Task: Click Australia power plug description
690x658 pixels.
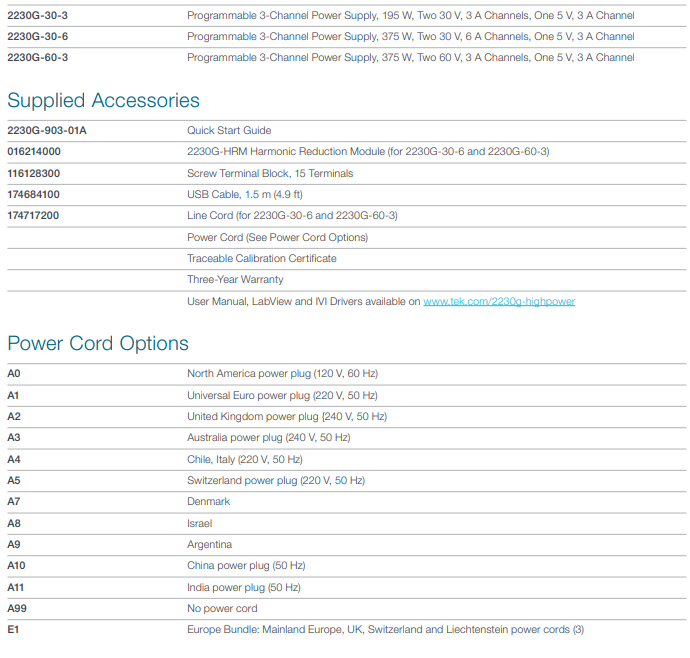Action: pos(268,438)
